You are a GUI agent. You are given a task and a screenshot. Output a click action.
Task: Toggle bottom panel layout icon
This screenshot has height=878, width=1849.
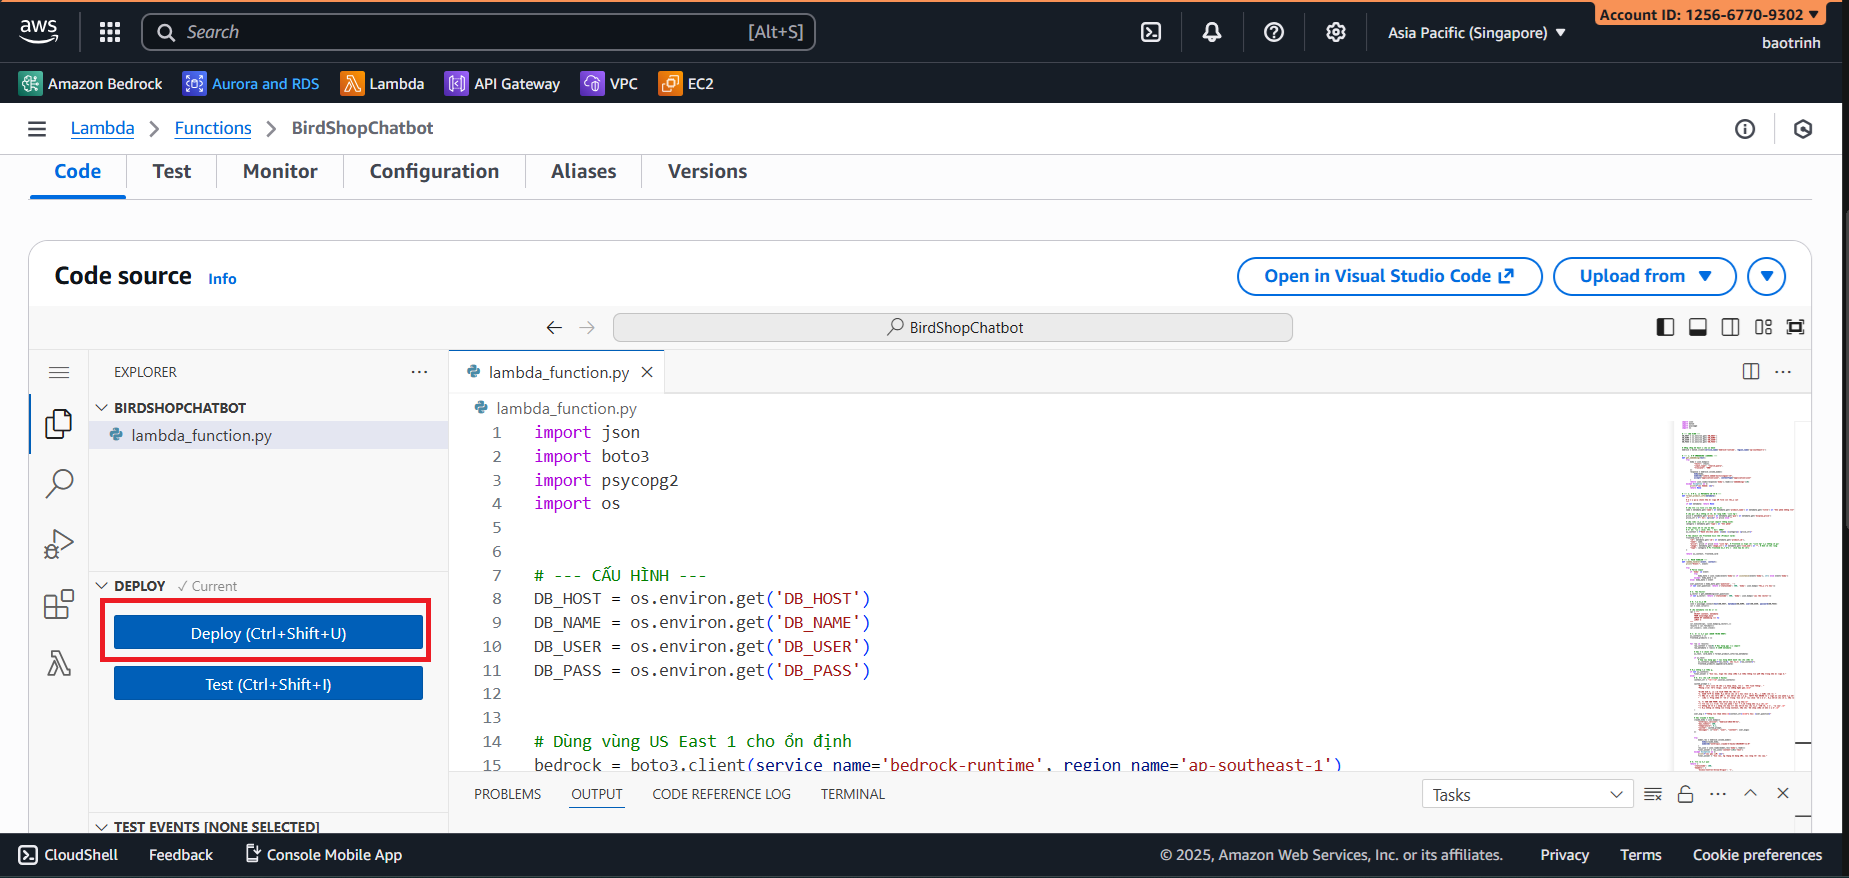pos(1698,327)
